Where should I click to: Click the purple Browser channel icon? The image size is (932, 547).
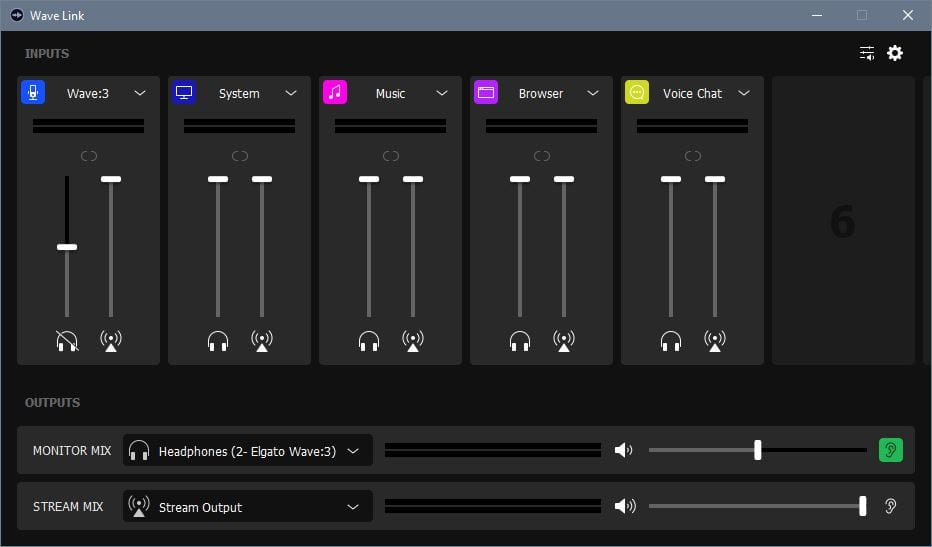[486, 92]
